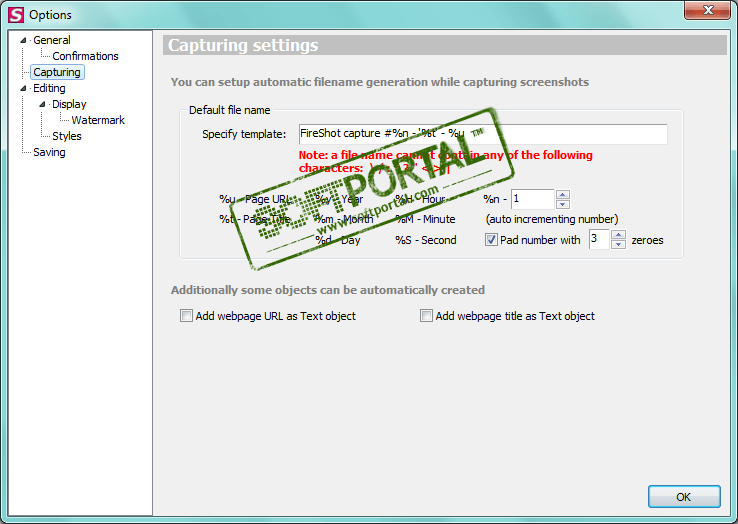Enable Add webpage title as Text object
The image size is (738, 524).
(426, 315)
